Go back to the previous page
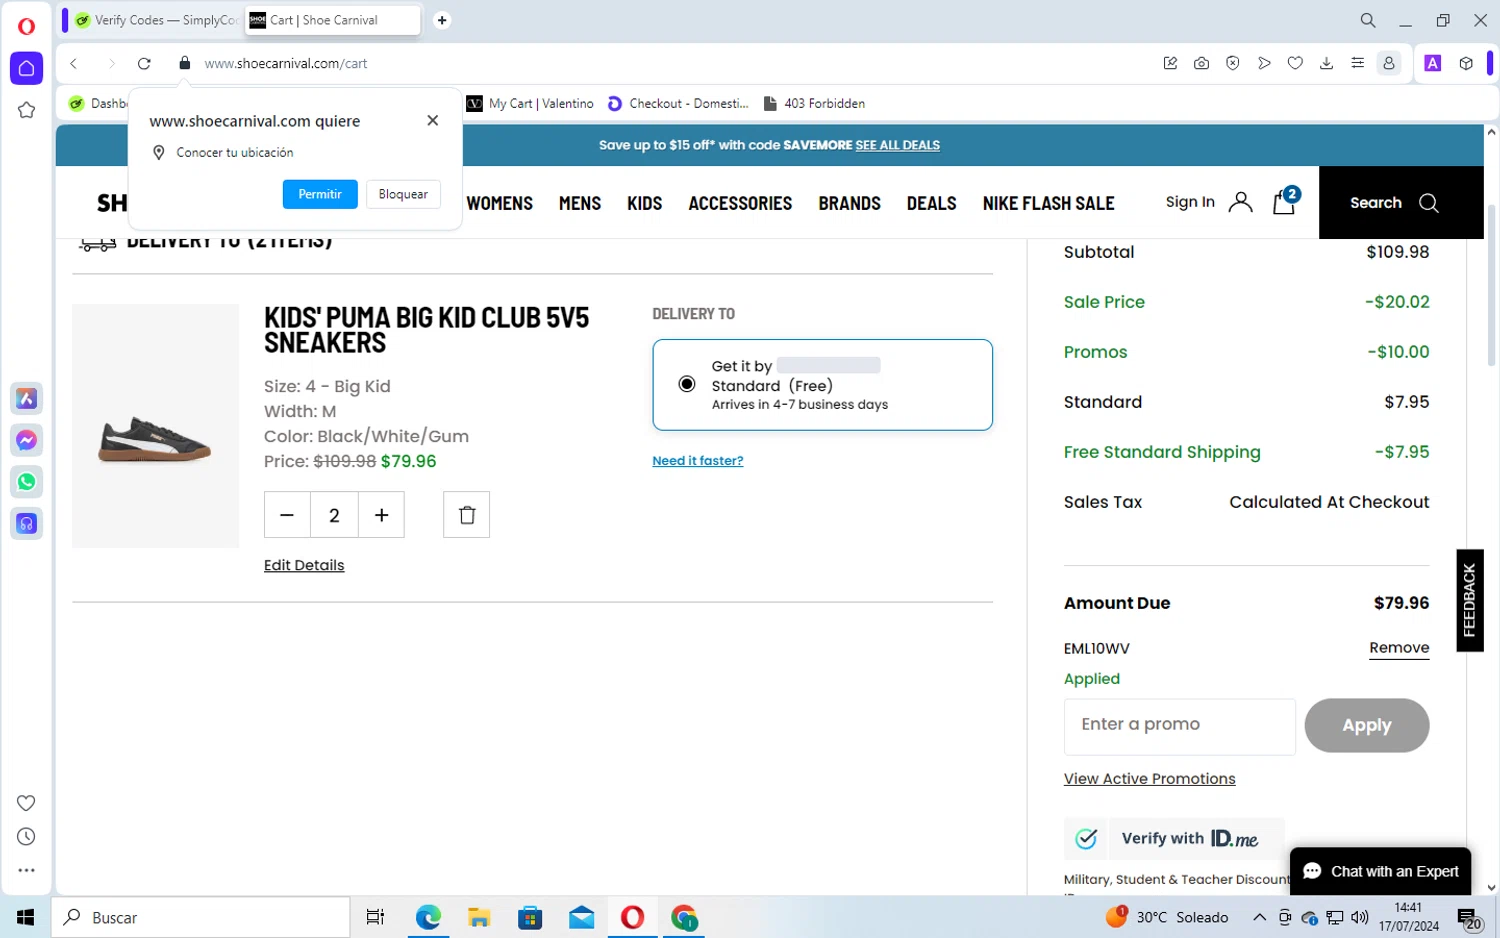This screenshot has height=938, width=1500. [x=73, y=63]
